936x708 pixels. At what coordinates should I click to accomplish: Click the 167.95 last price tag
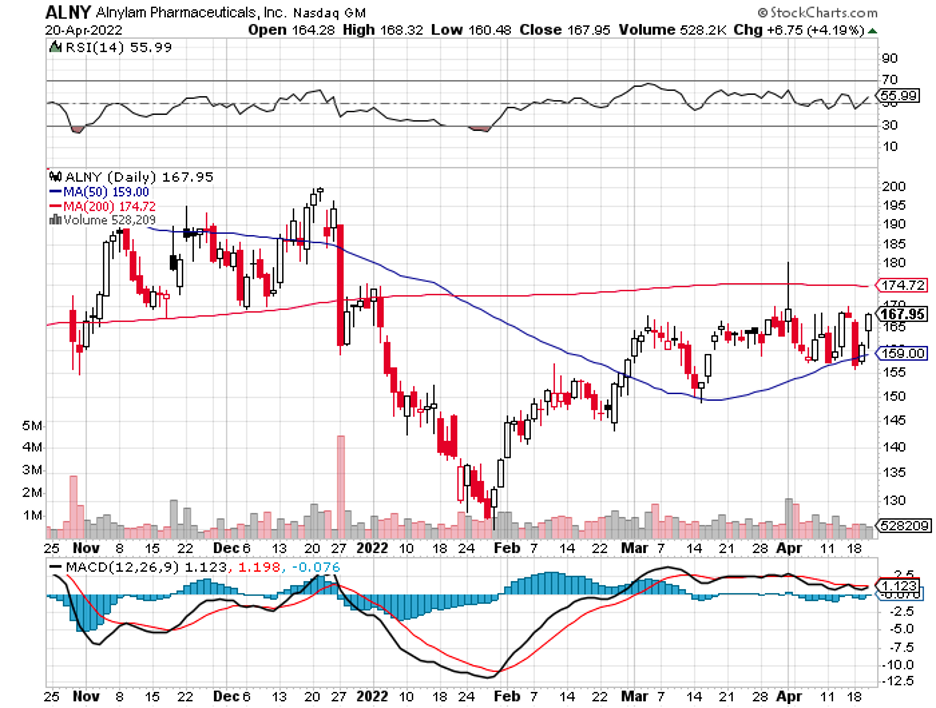click(902, 314)
